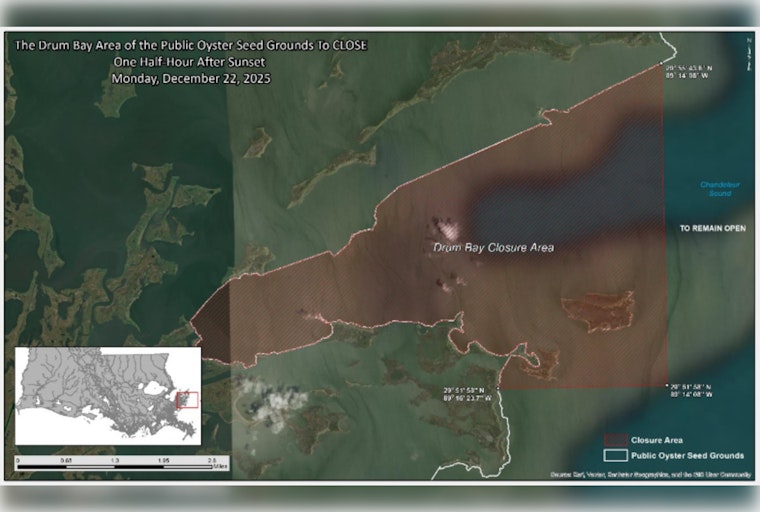Click the southeast corner coordinate label
The image size is (760, 512).
tap(691, 390)
